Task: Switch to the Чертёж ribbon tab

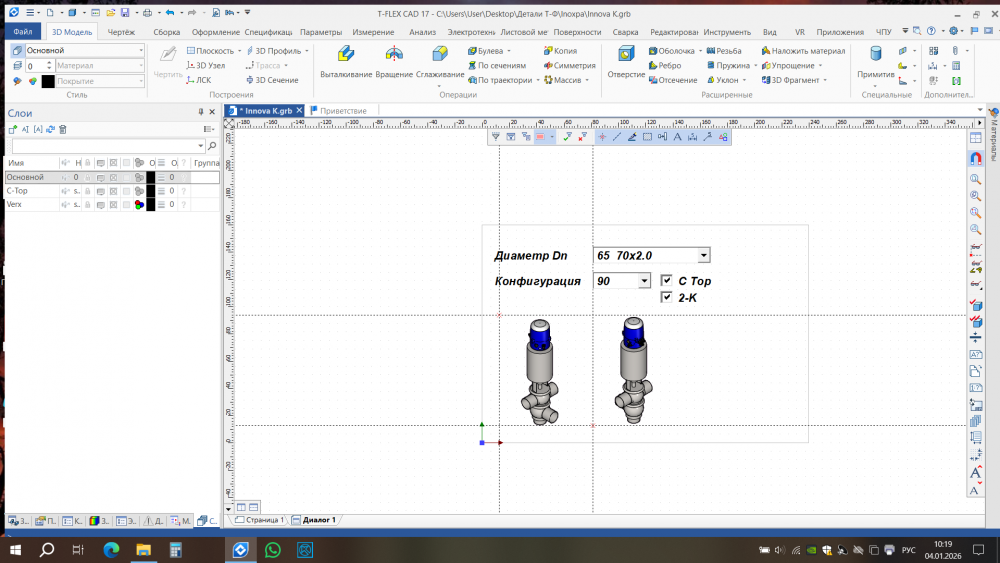Action: [121, 32]
